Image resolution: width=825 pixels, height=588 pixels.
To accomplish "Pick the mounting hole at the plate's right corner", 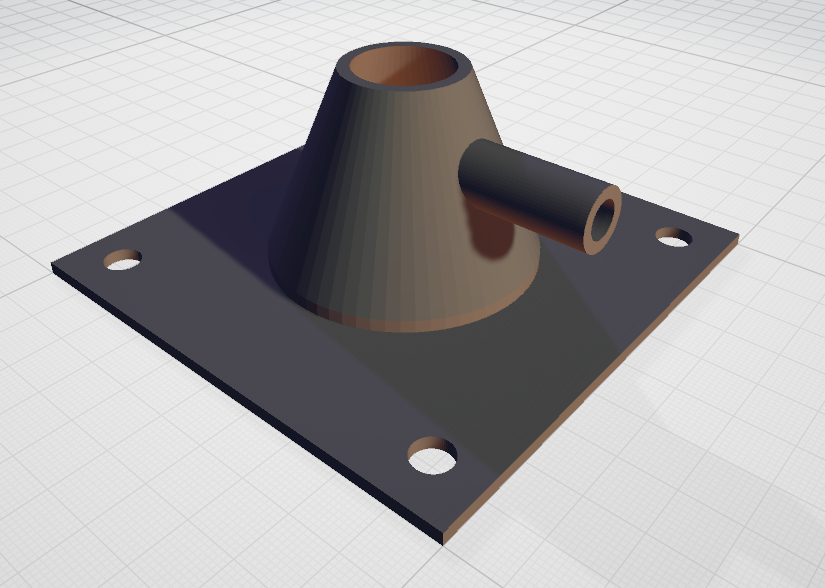I will [674, 237].
